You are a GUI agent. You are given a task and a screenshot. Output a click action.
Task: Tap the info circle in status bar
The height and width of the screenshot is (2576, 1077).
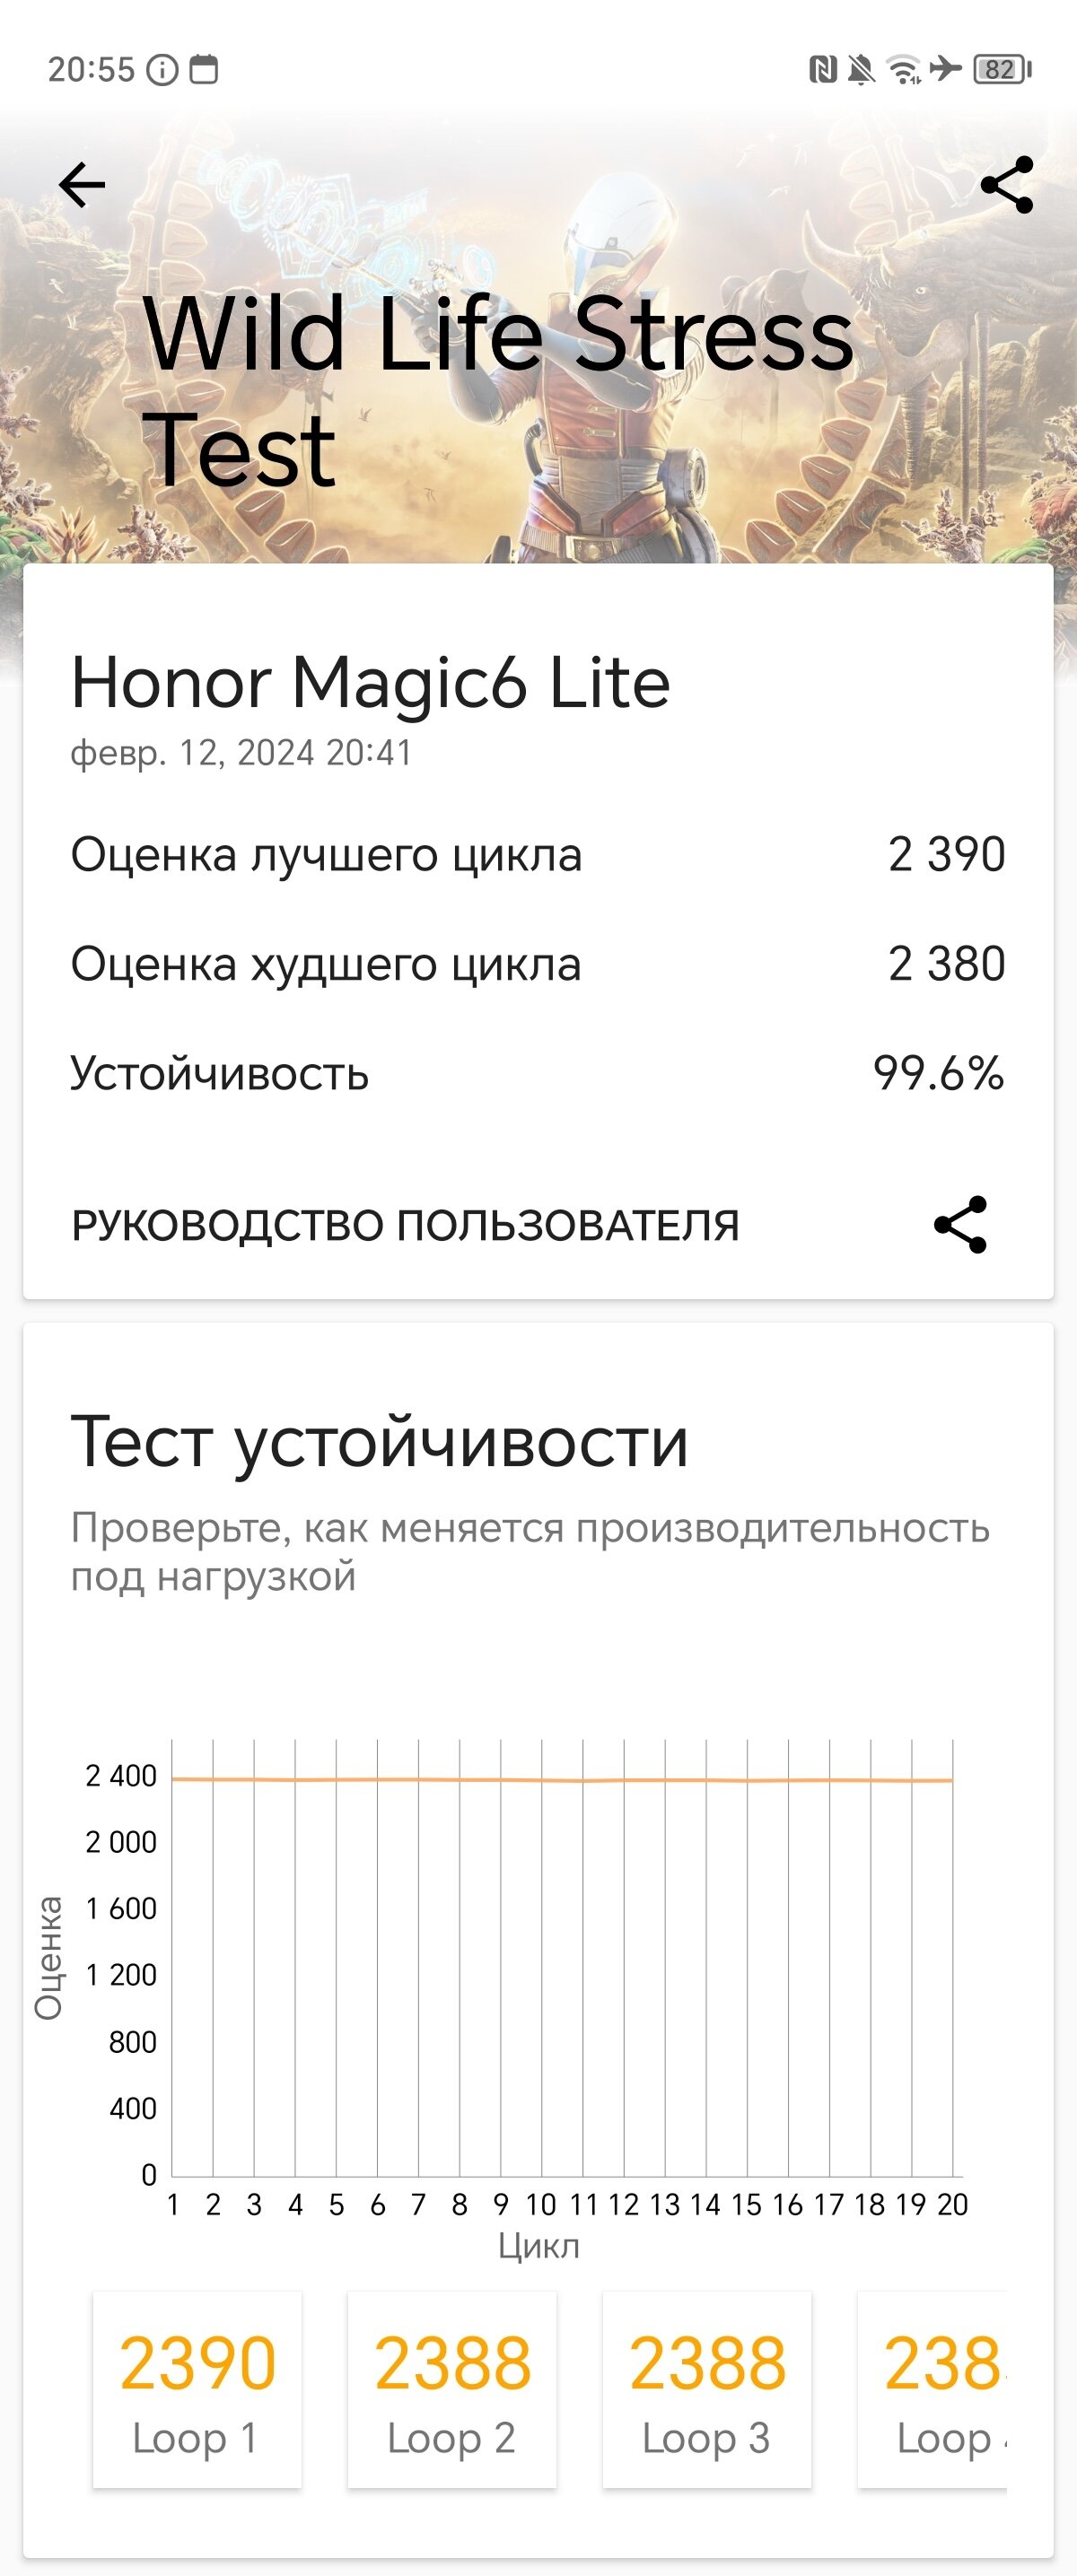pos(162,69)
